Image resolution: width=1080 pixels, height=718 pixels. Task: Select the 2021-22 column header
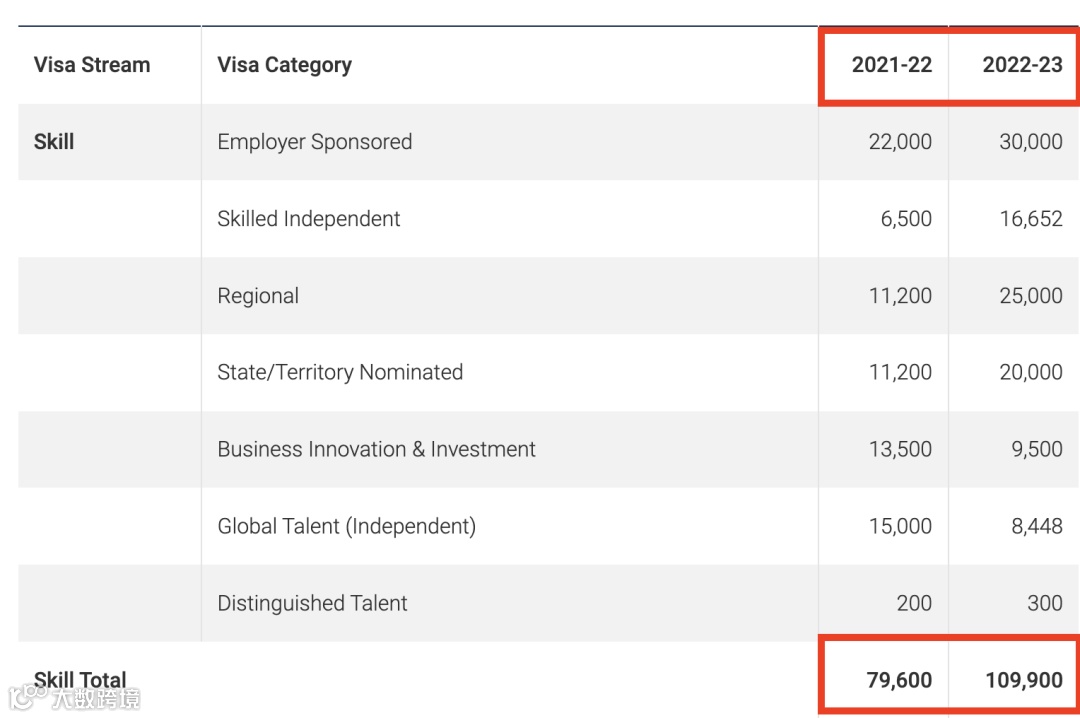tap(891, 65)
